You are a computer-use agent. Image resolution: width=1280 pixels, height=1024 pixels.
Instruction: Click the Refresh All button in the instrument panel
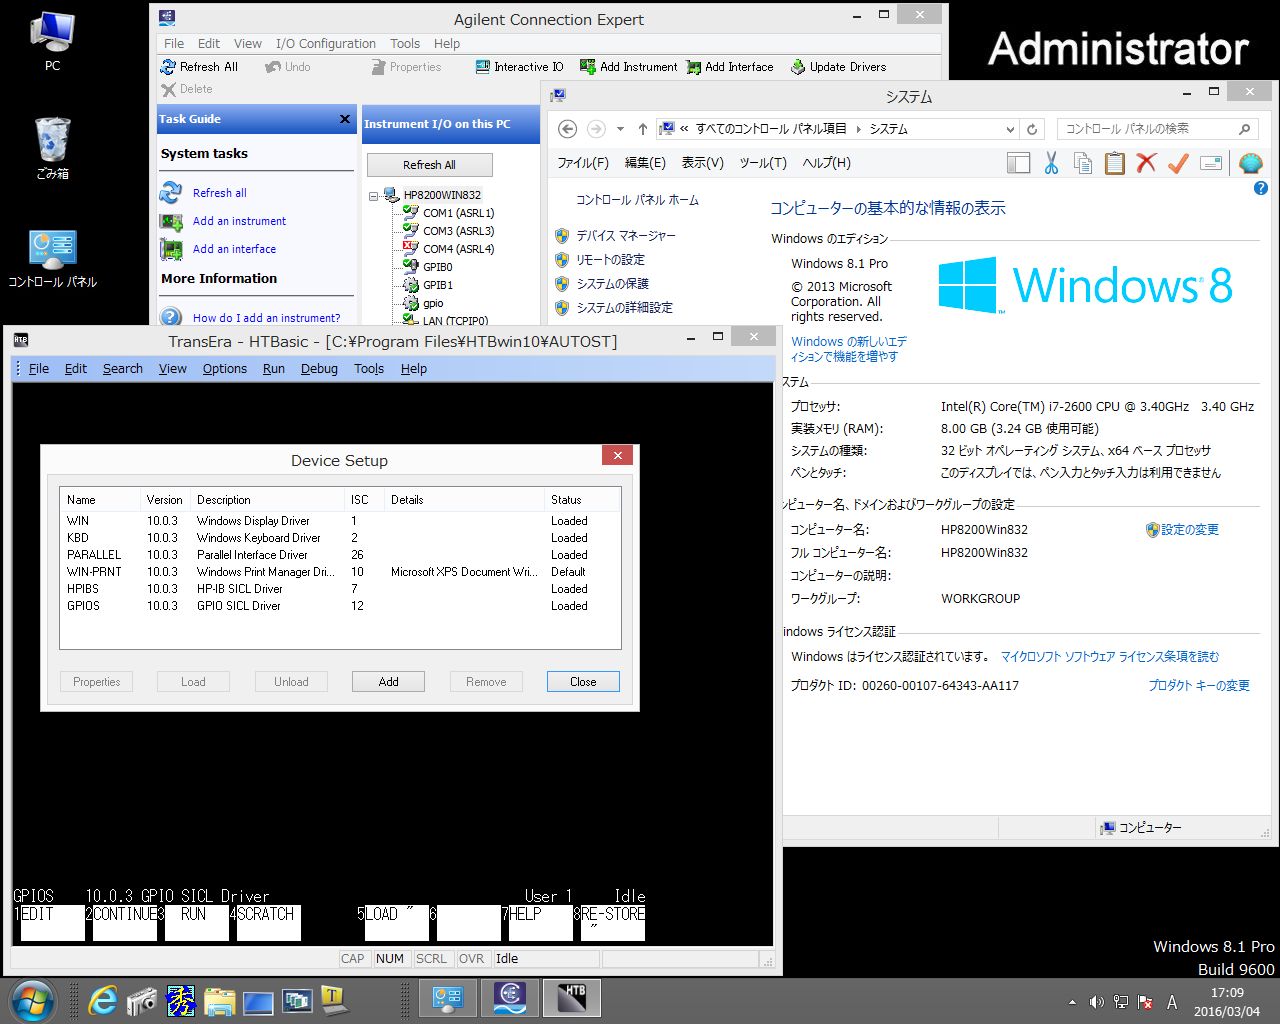coord(429,165)
